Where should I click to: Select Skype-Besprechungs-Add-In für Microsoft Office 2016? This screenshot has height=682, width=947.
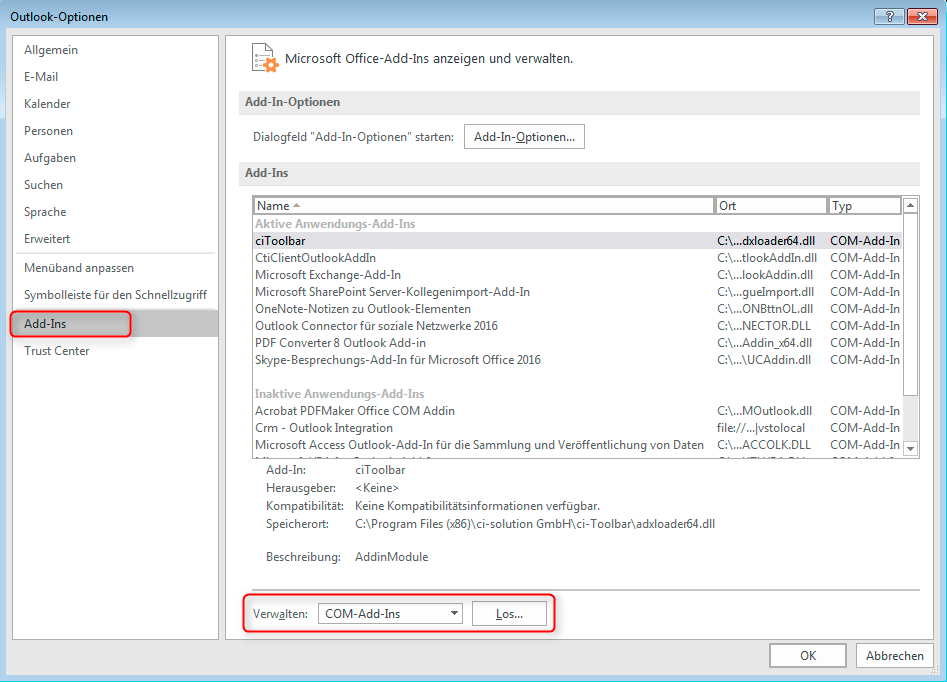pyautogui.click(x=577, y=360)
